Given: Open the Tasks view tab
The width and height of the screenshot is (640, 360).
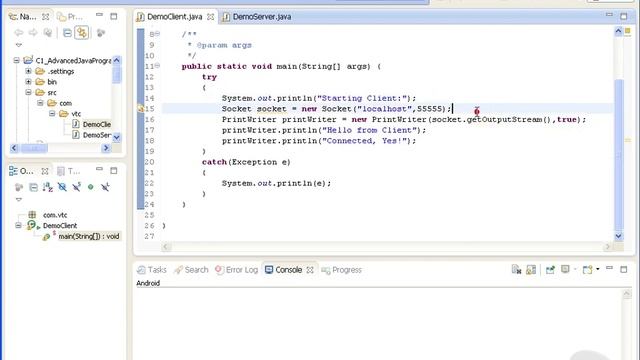Looking at the screenshot, I should (152, 270).
